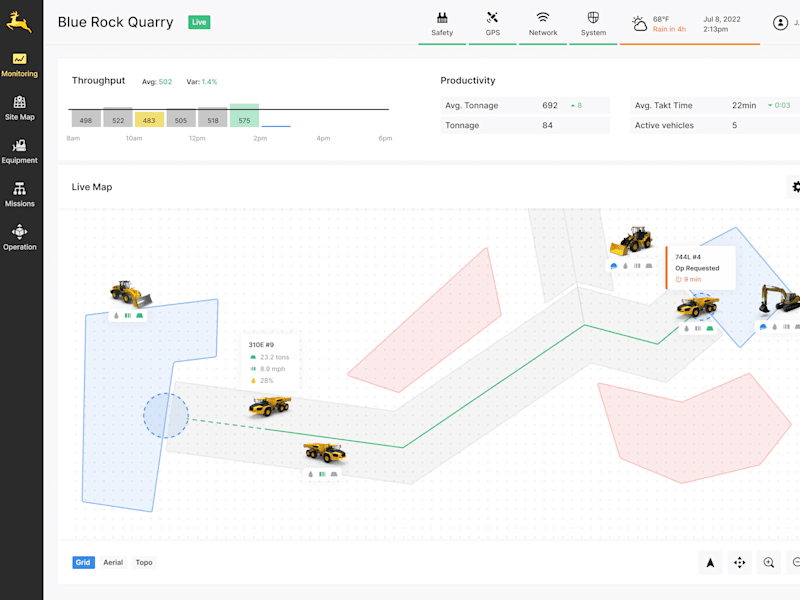800x600 pixels.
Task: Select the lower dump truck on the route
Action: 325,452
